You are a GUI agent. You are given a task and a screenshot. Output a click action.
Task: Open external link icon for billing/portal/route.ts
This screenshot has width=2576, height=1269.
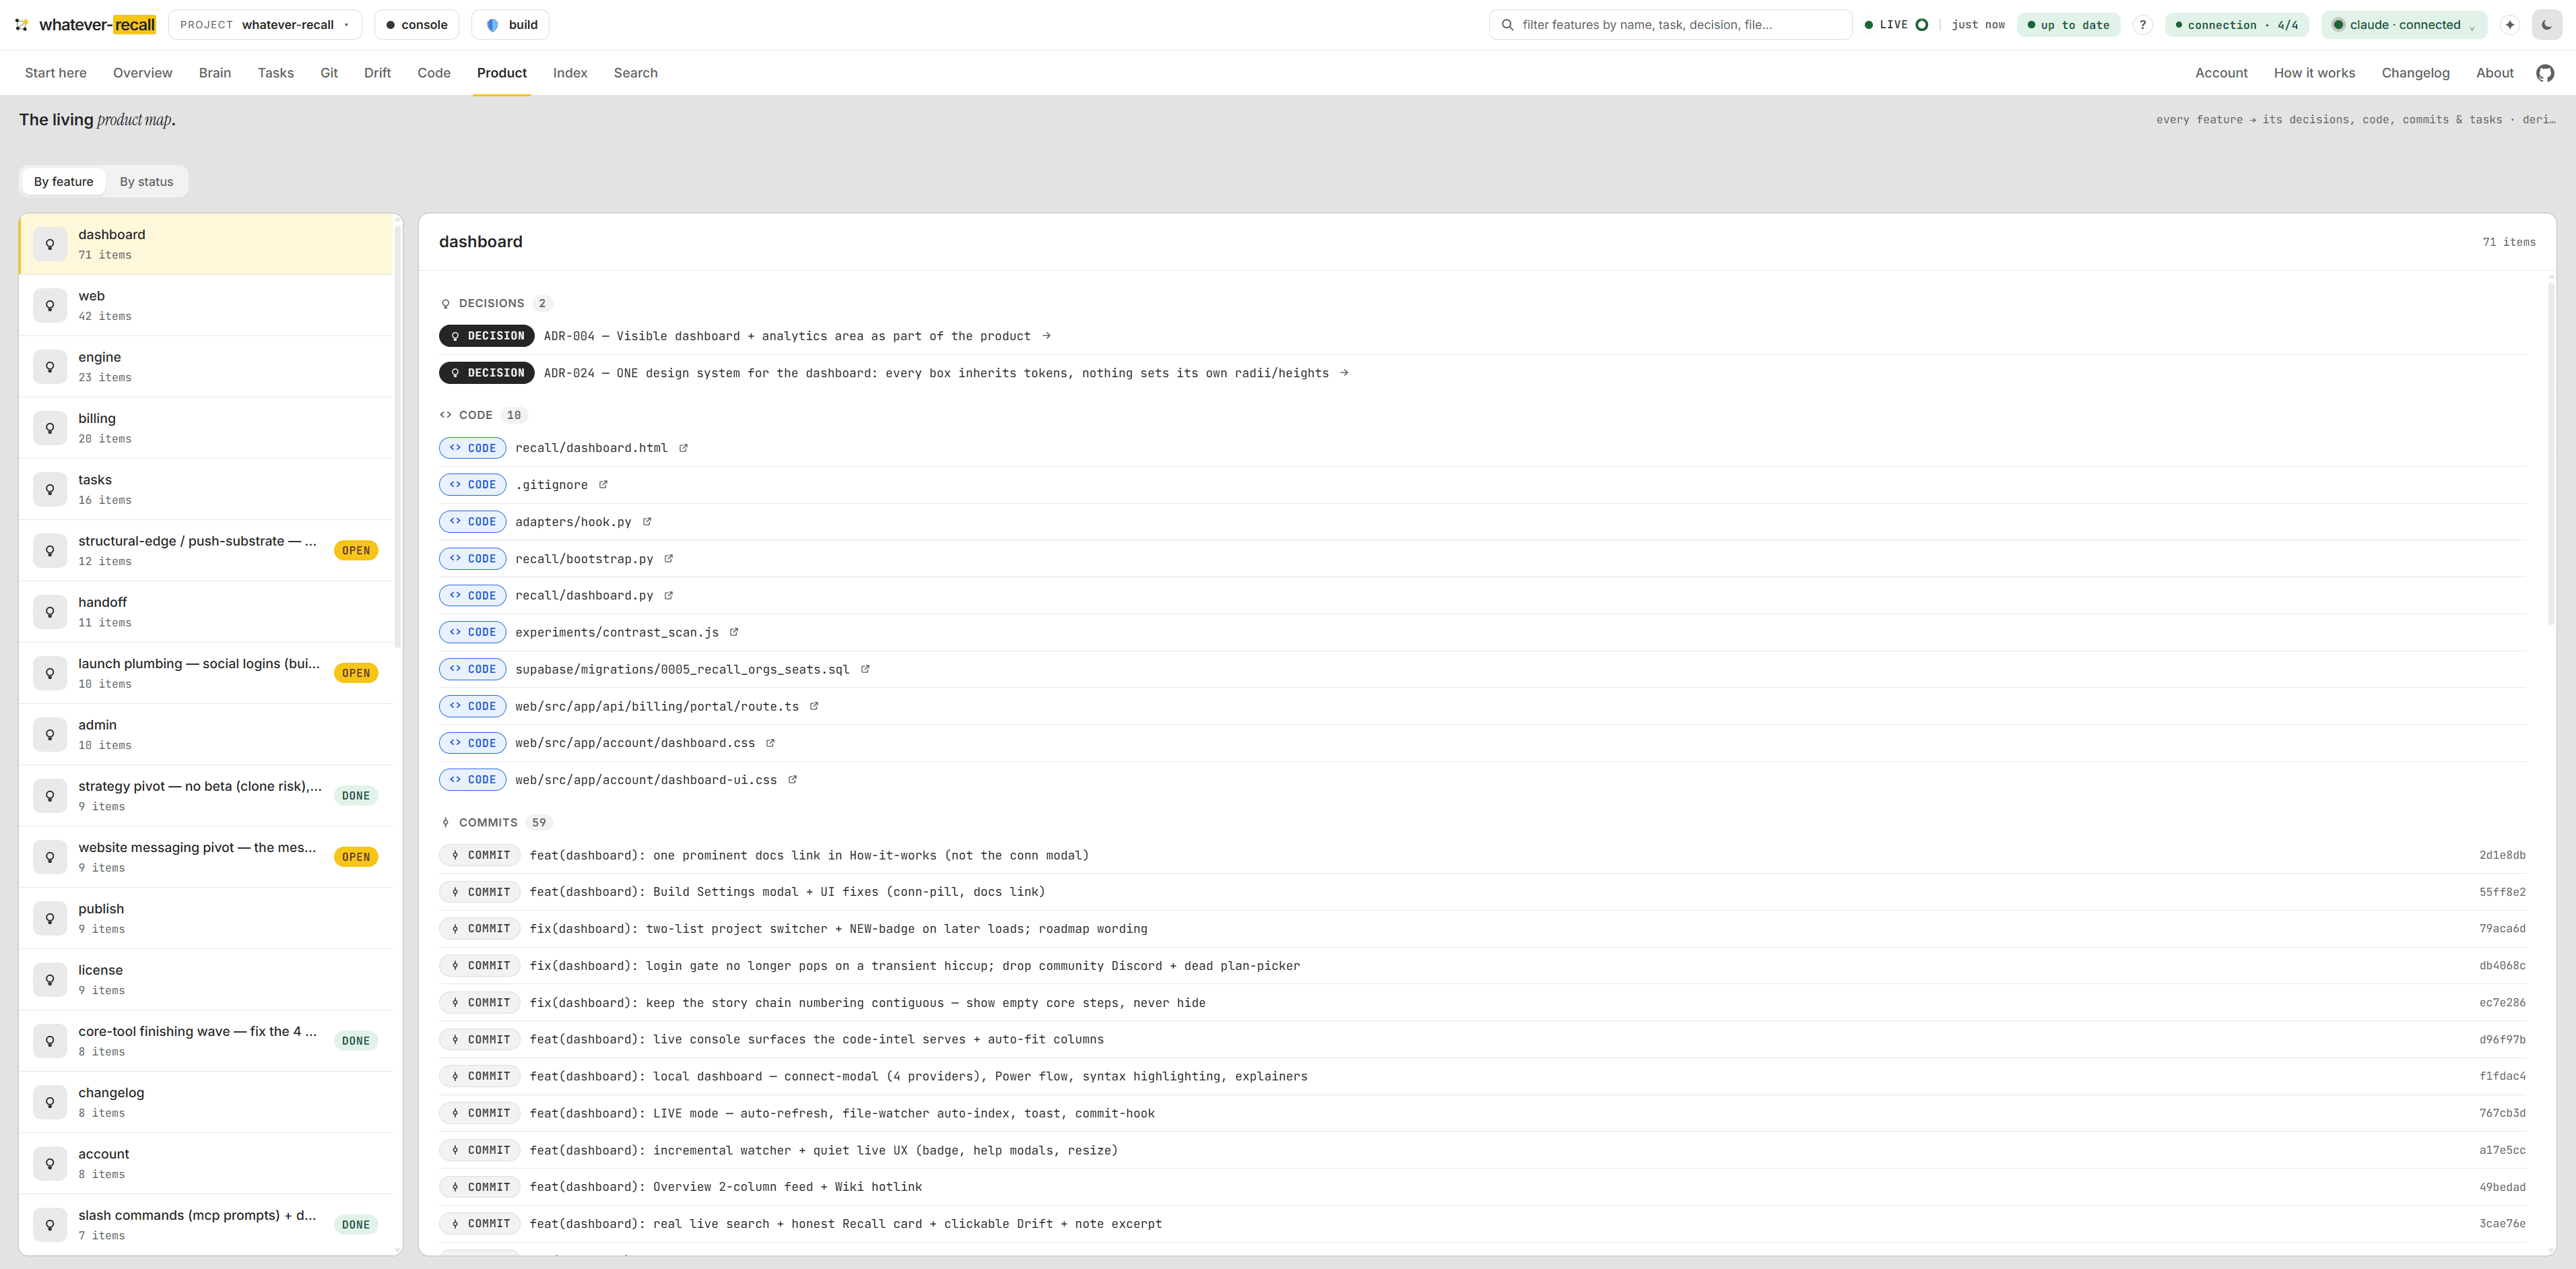coord(814,706)
